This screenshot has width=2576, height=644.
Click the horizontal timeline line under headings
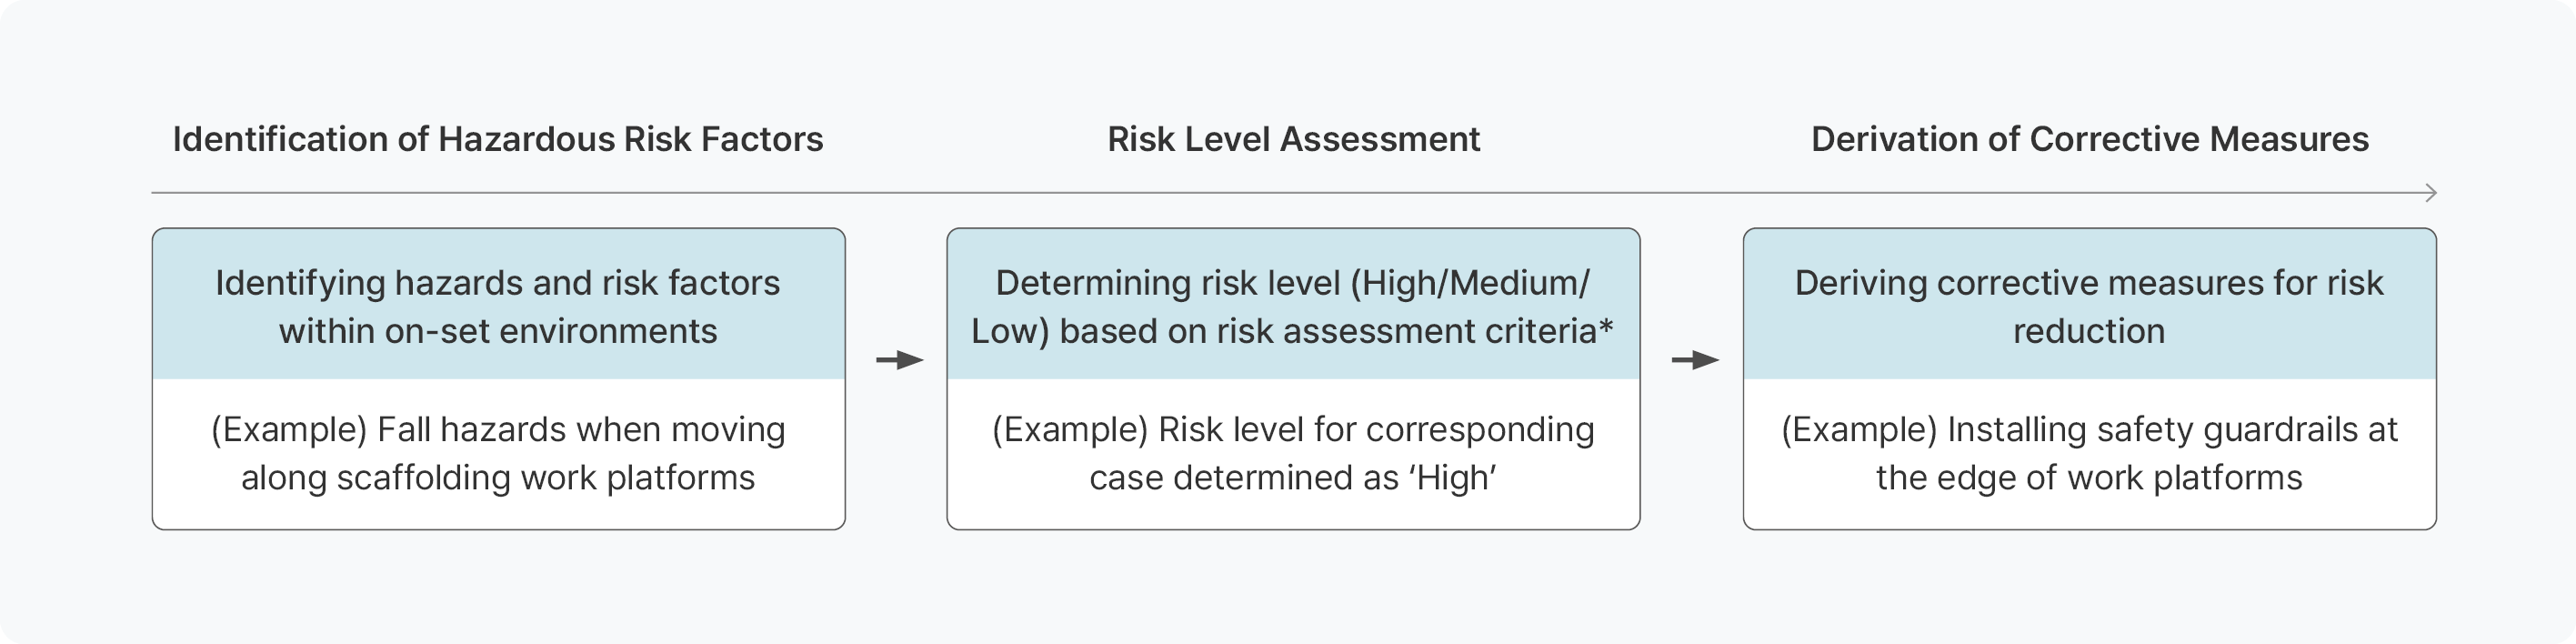click(1293, 193)
